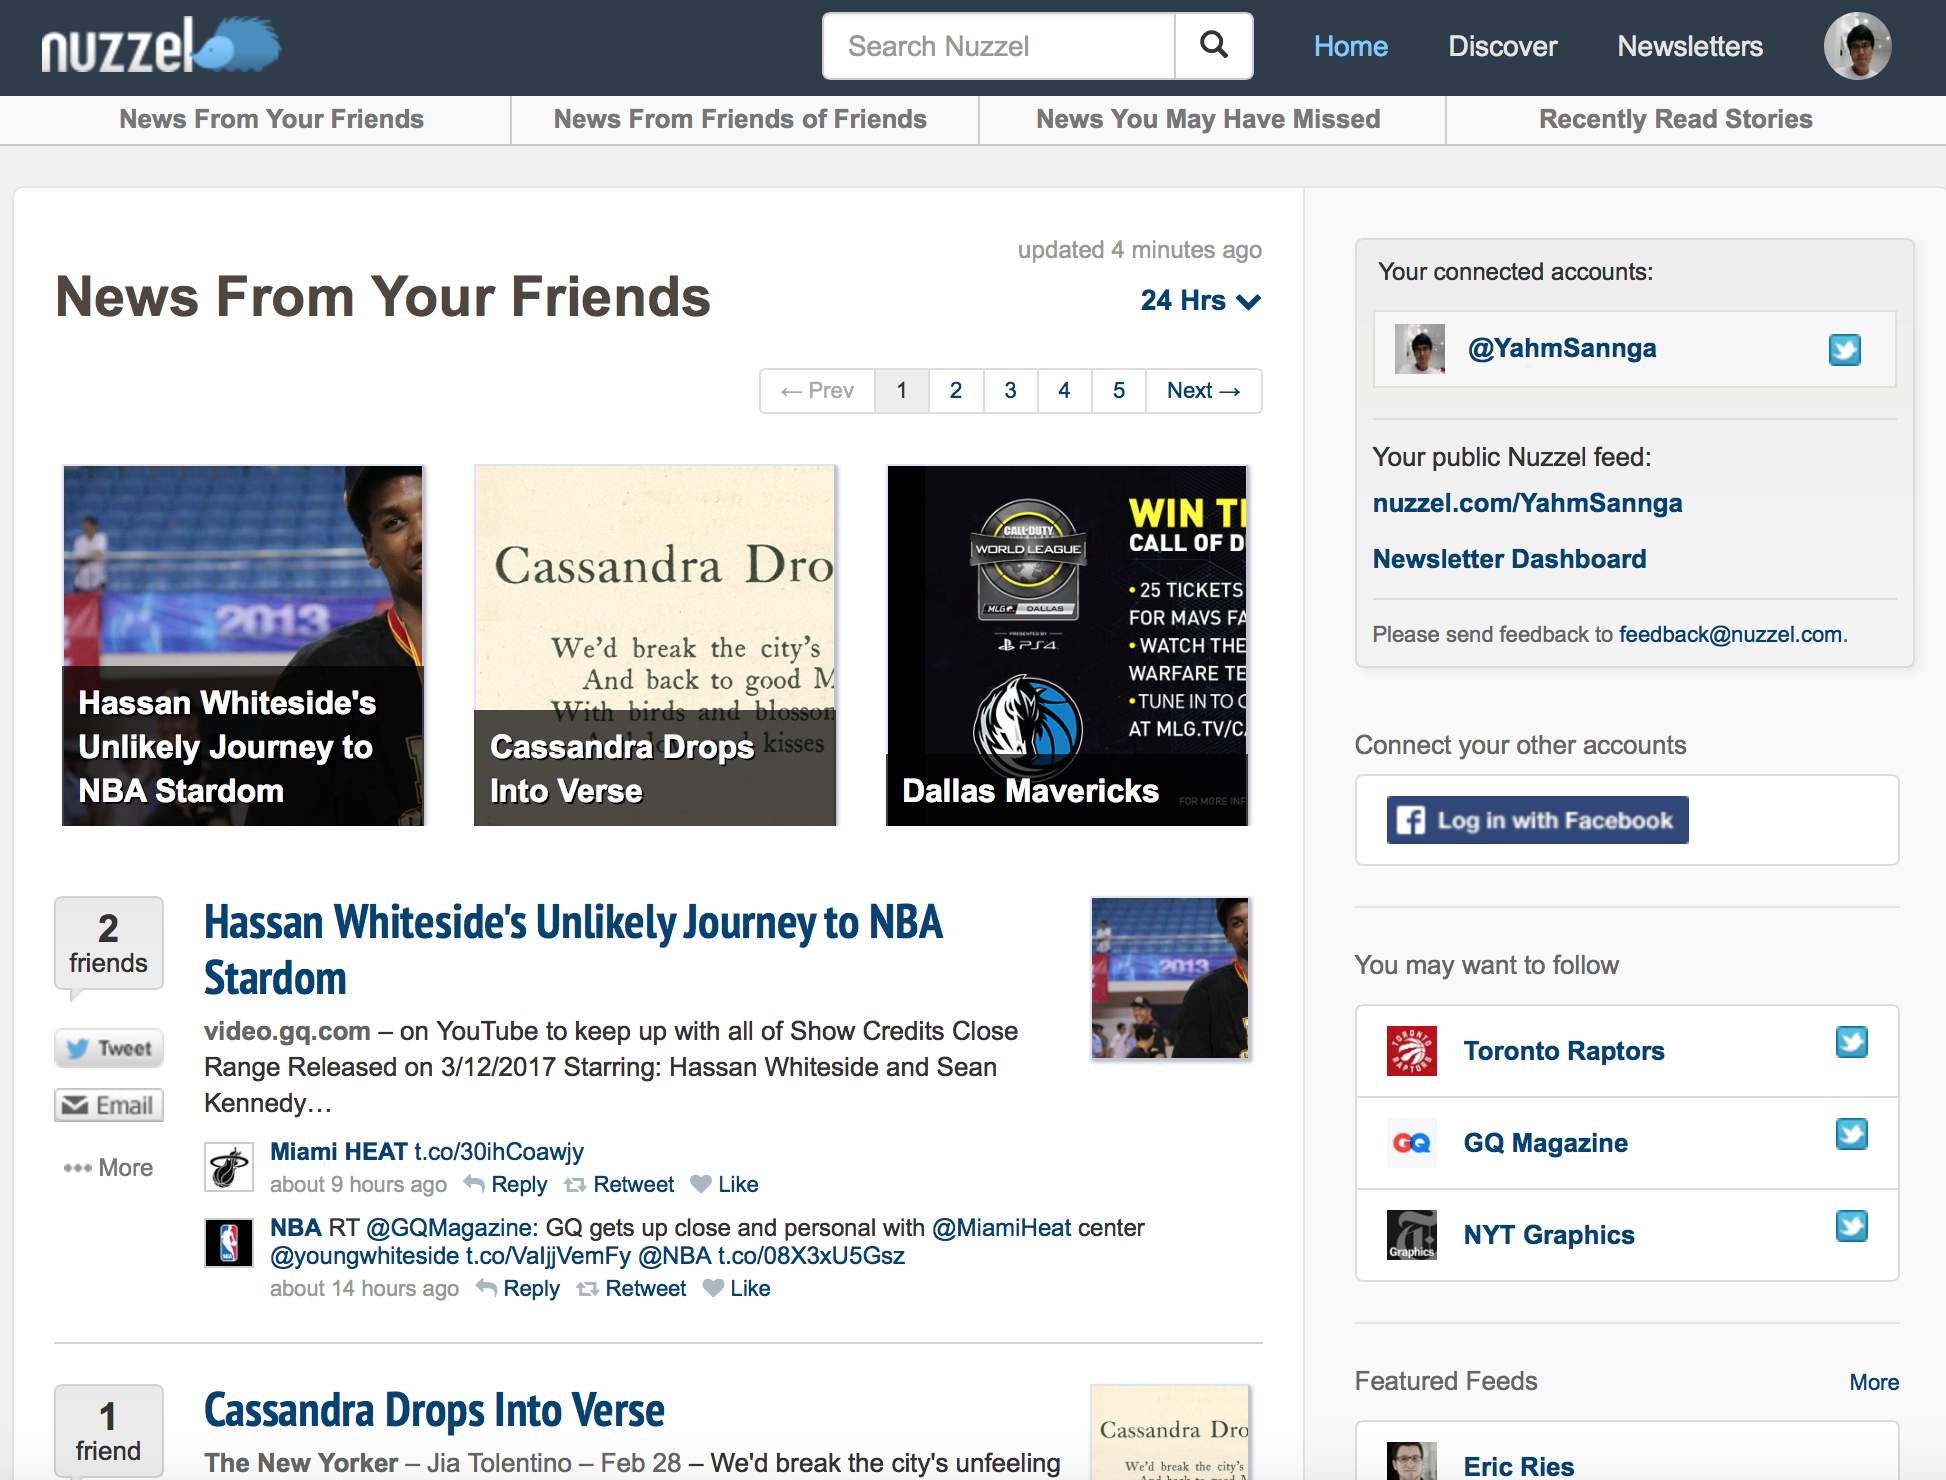Click Twitter icon next to @YahmSannga

coord(1845,349)
